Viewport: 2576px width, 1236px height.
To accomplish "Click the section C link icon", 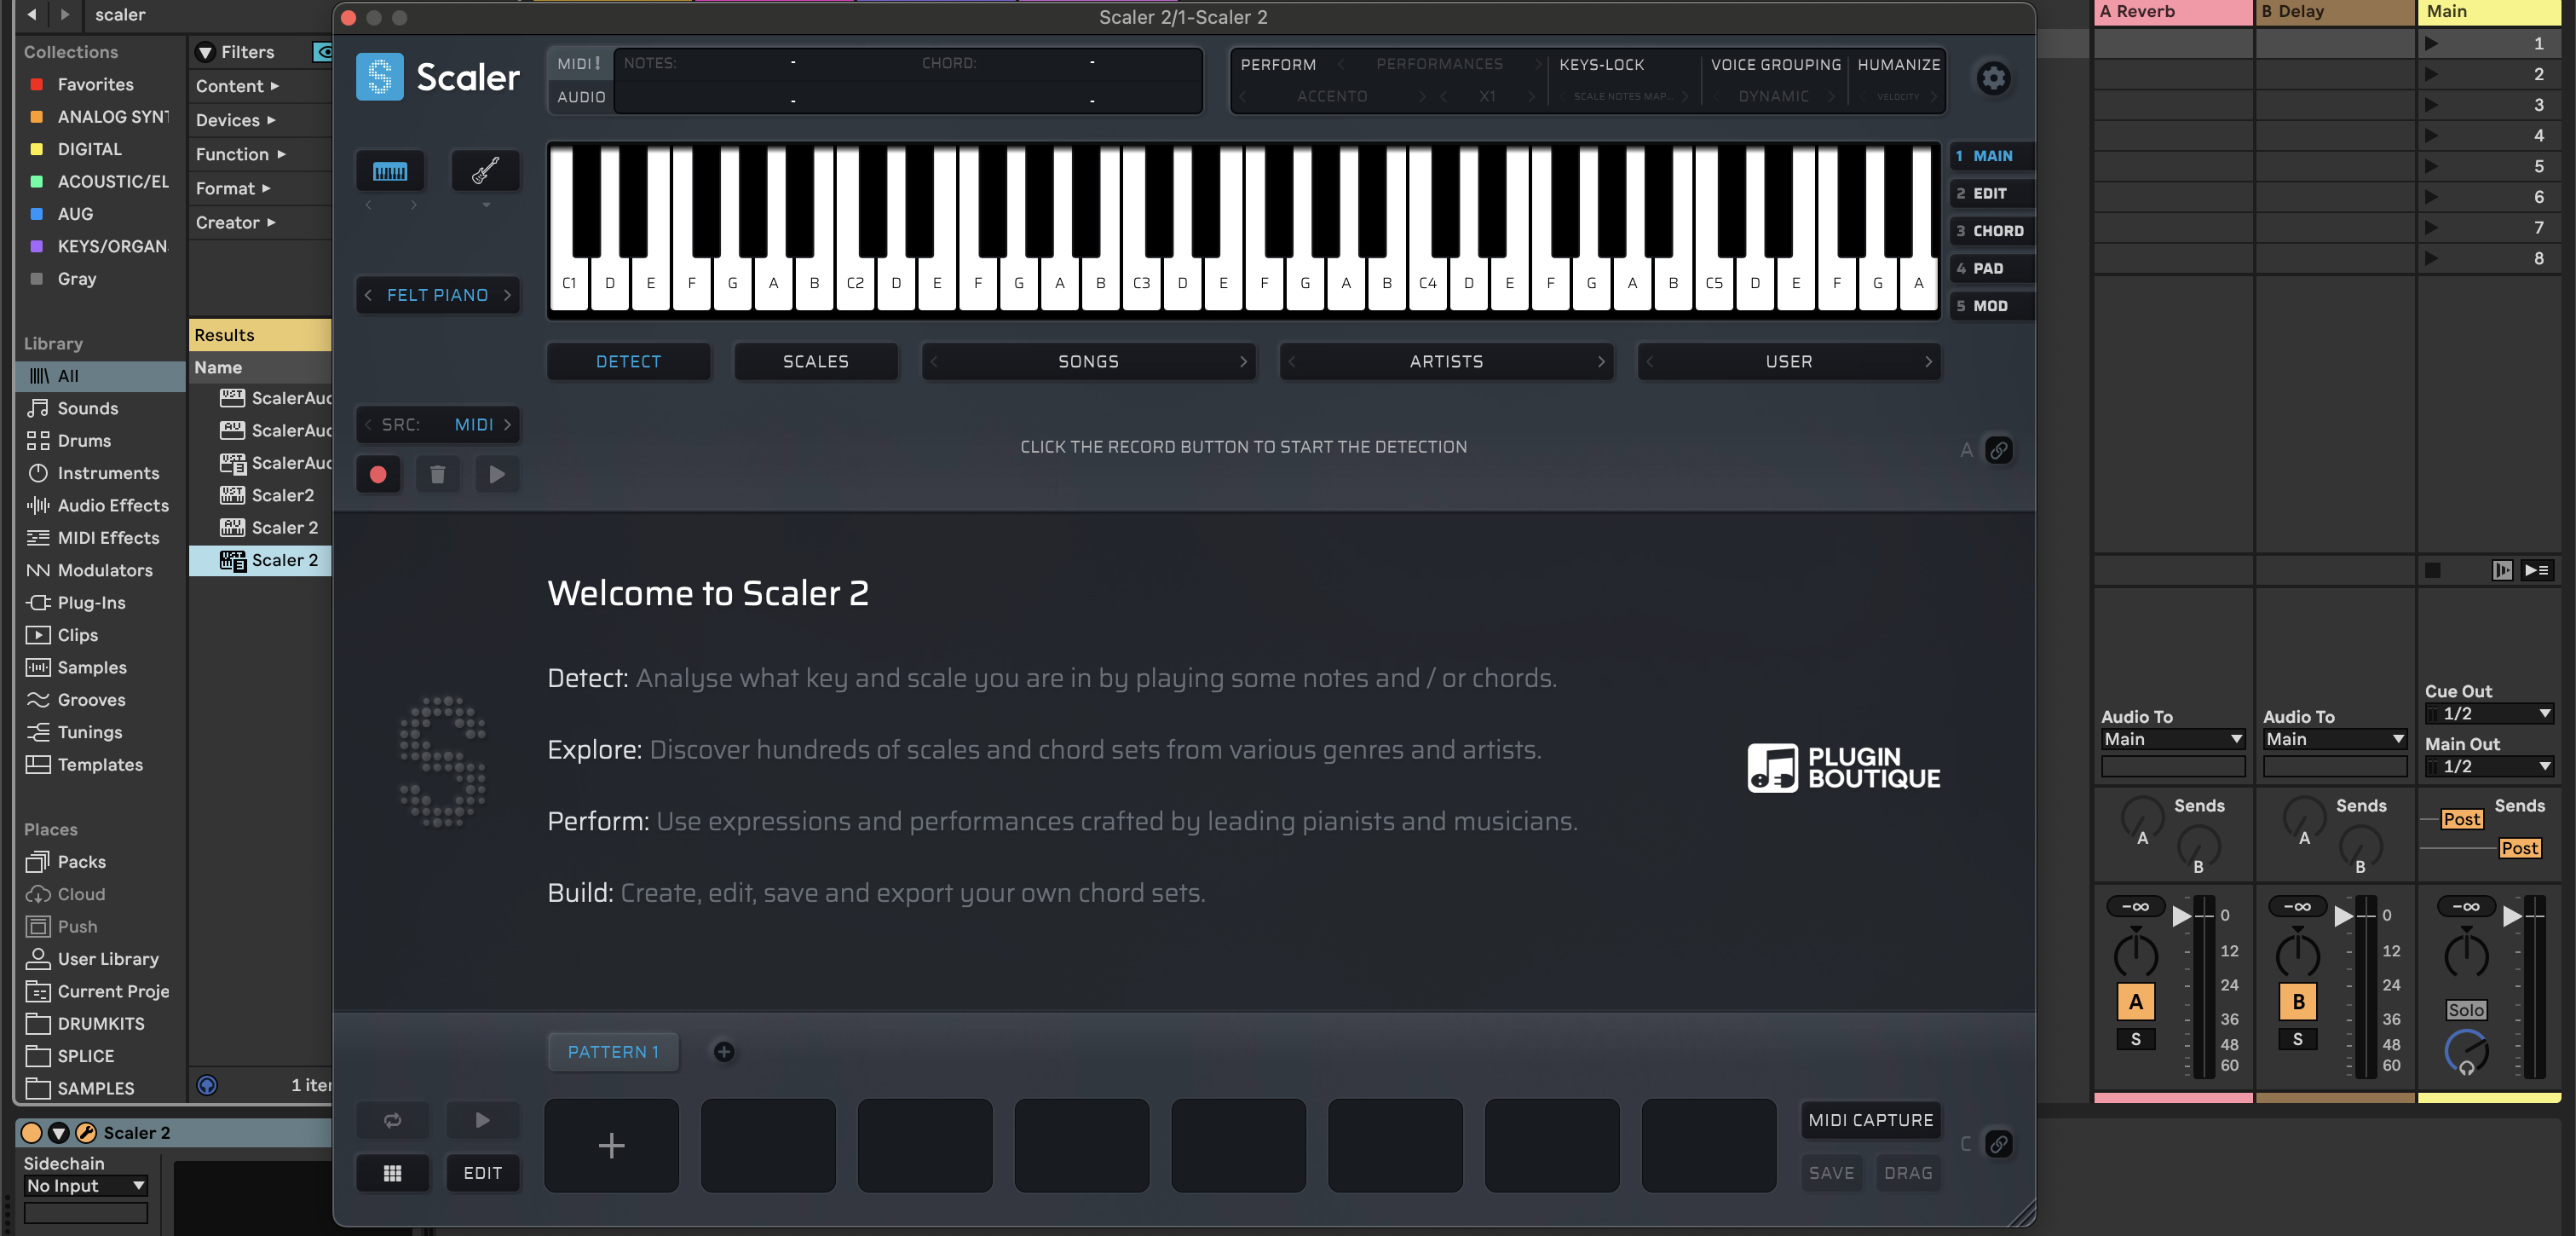I will [x=1998, y=1144].
